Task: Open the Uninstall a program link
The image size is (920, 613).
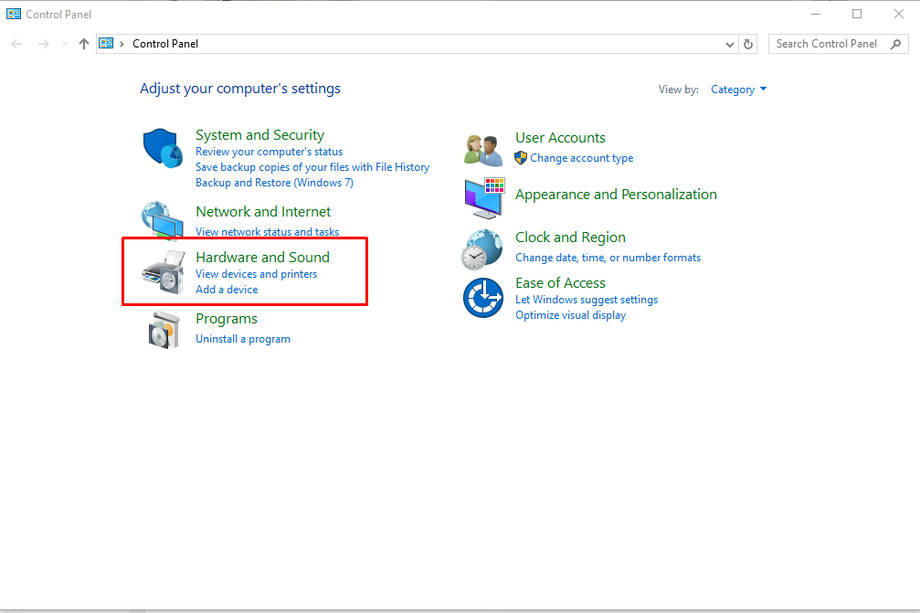Action: 243,339
